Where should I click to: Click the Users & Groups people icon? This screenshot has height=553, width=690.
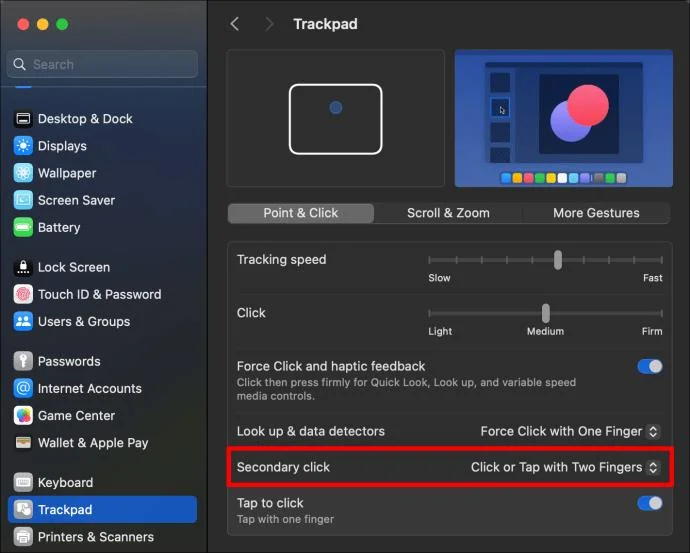[23, 322]
